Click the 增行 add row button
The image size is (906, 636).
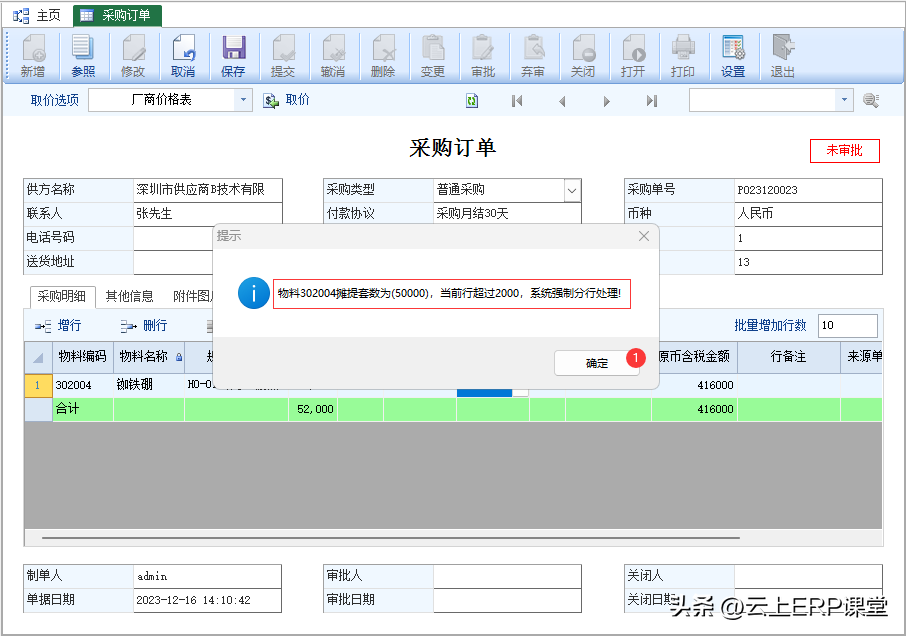(x=58, y=326)
